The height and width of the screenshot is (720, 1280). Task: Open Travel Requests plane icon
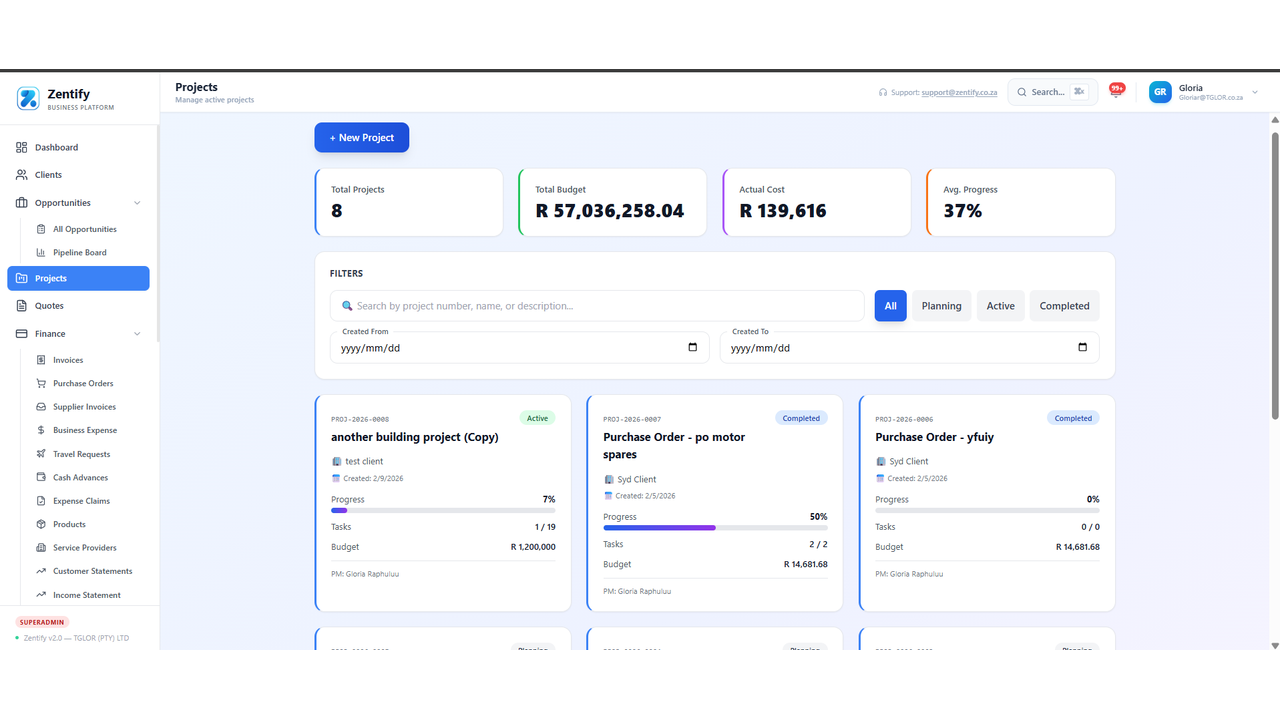pyautogui.click(x=41, y=454)
